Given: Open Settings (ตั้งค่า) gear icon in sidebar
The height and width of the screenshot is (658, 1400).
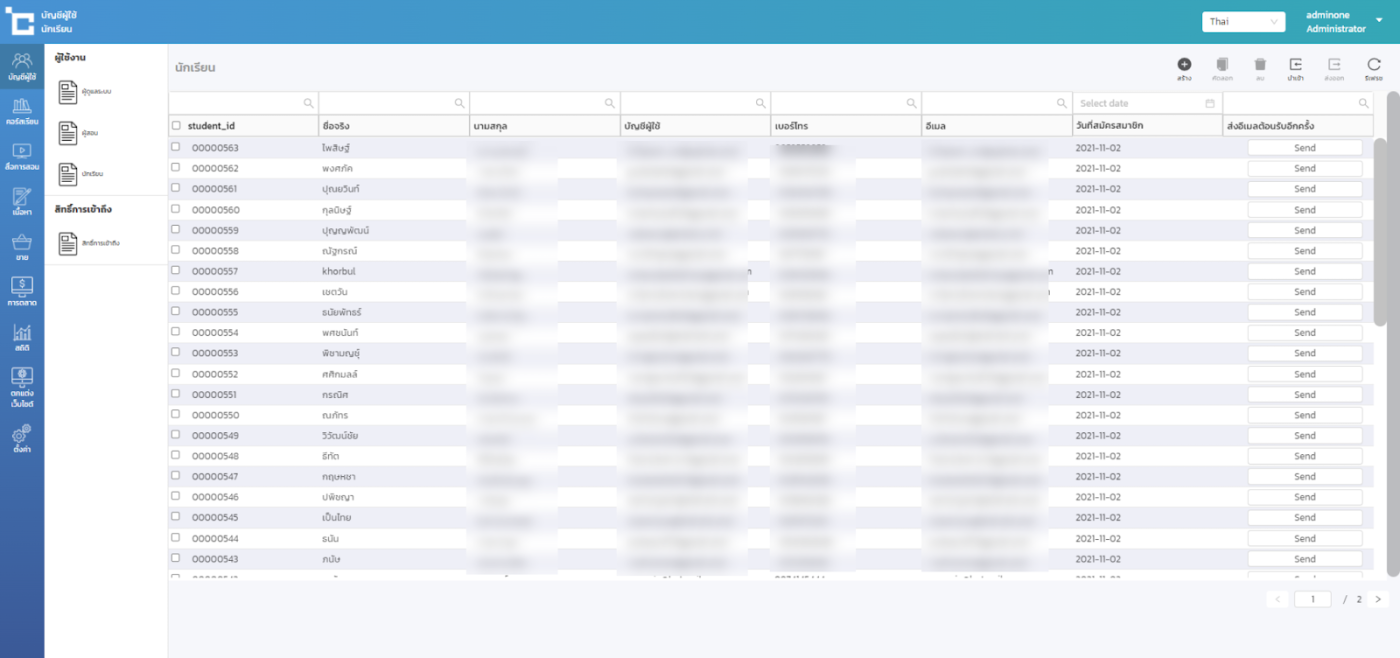Looking at the screenshot, I should [22, 438].
